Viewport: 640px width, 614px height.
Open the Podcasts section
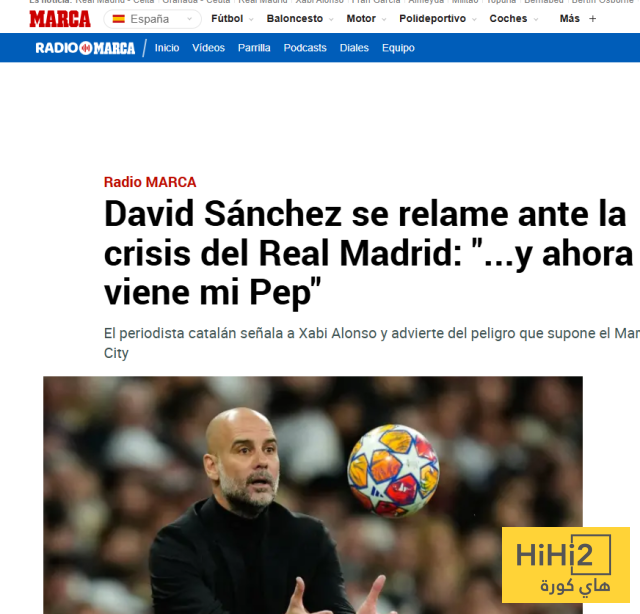point(305,48)
